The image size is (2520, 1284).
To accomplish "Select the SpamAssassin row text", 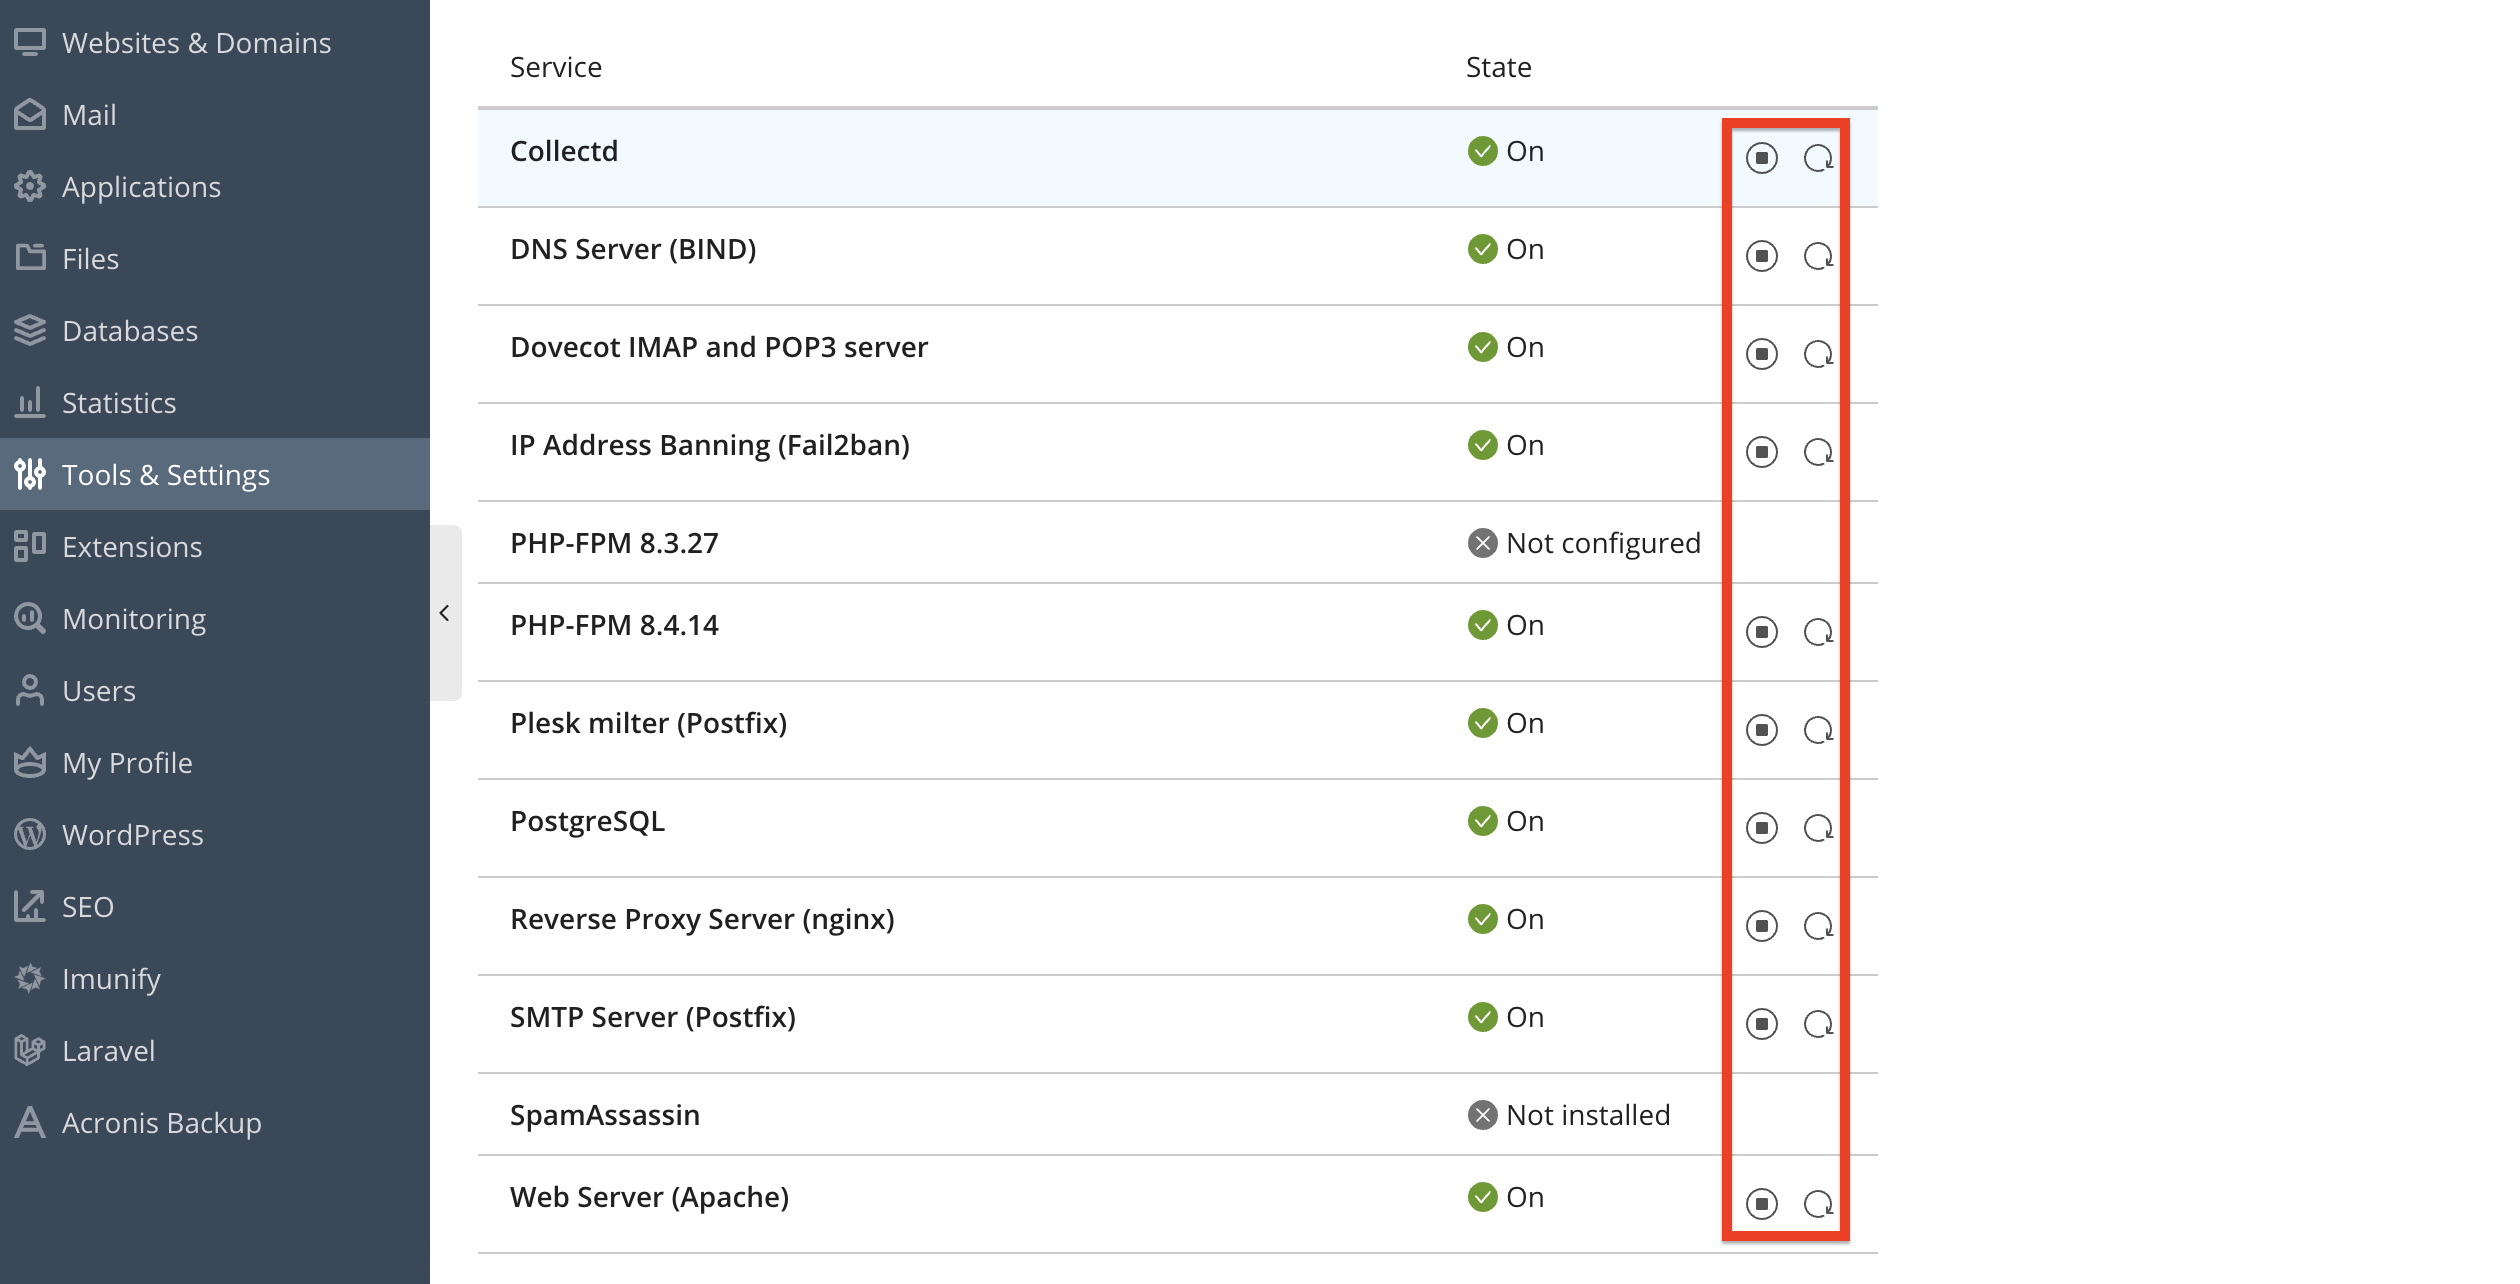I will [x=605, y=1115].
